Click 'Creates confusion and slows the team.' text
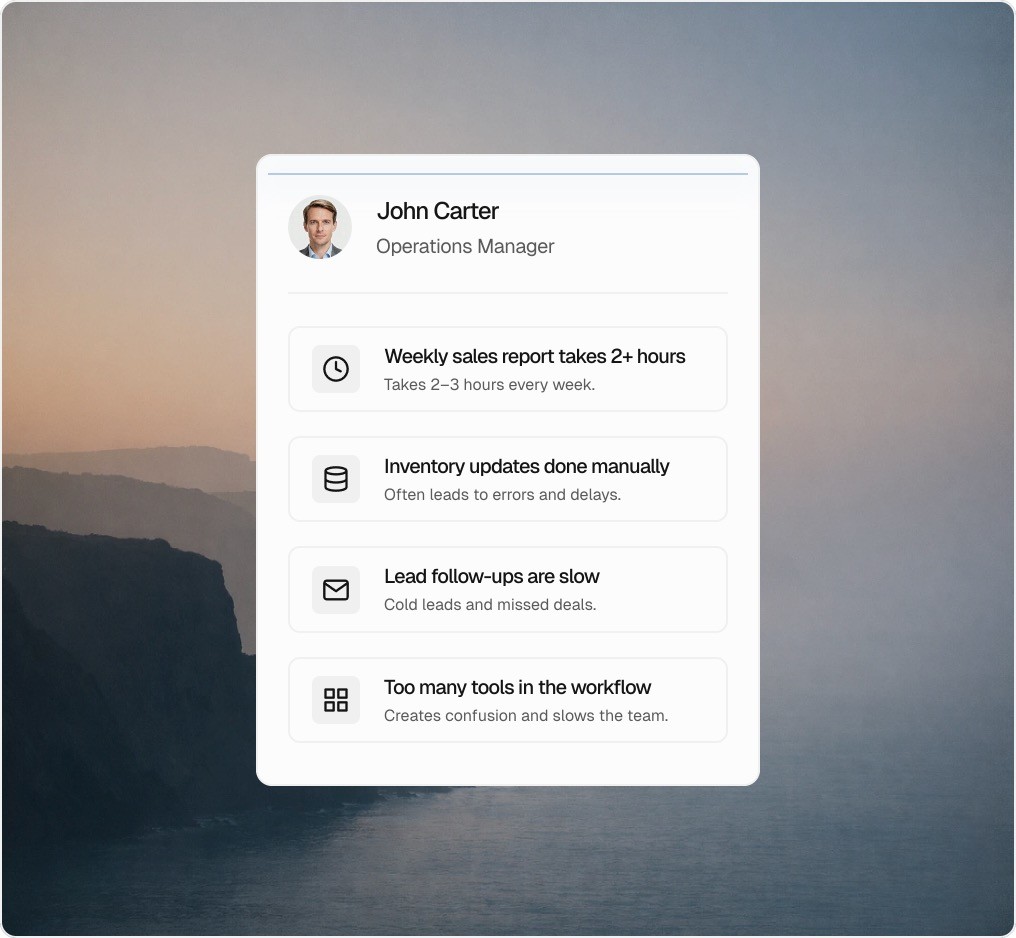1016x938 pixels. [525, 716]
